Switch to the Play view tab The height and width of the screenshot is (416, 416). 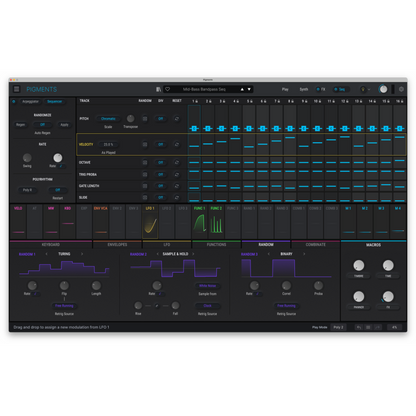pos(285,89)
